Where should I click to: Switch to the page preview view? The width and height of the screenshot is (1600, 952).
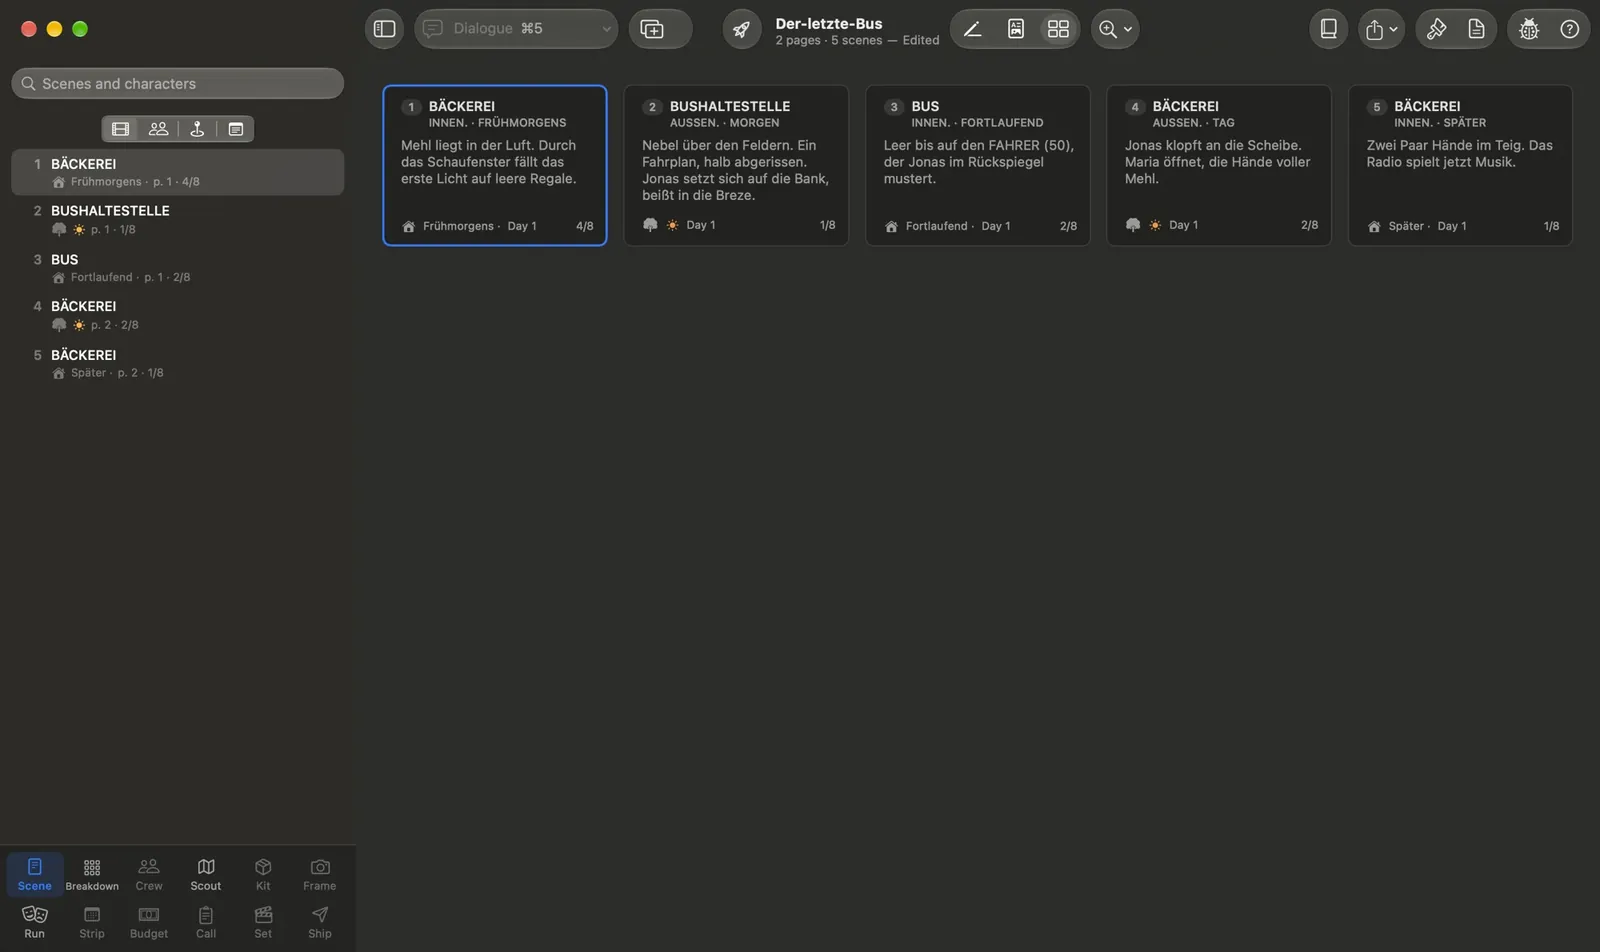click(1016, 29)
